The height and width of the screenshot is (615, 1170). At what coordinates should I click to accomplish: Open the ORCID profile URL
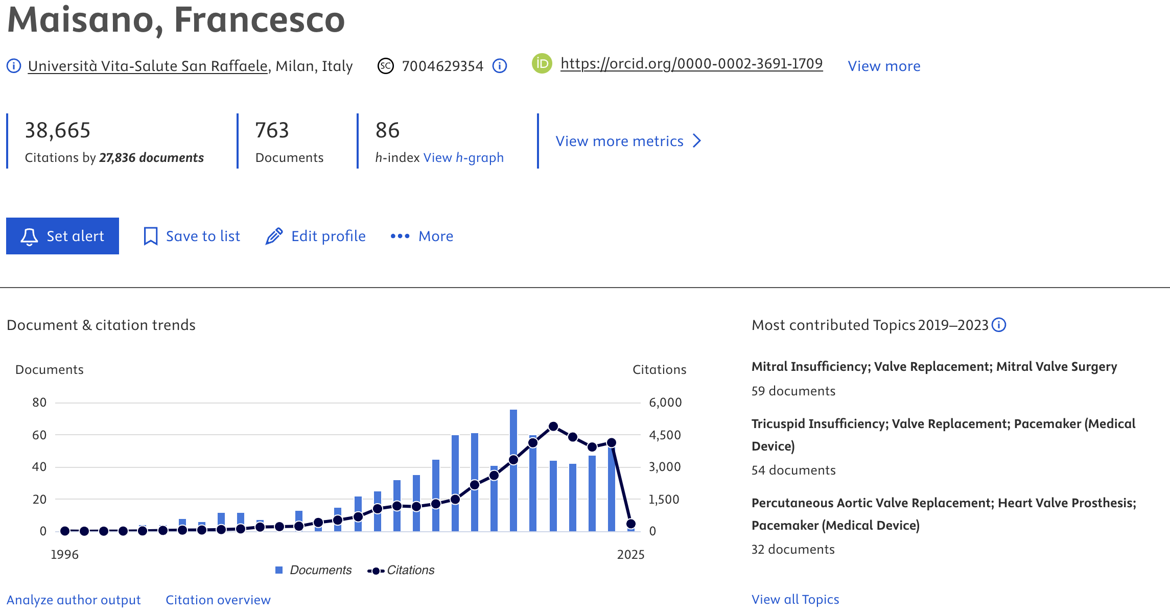point(691,64)
